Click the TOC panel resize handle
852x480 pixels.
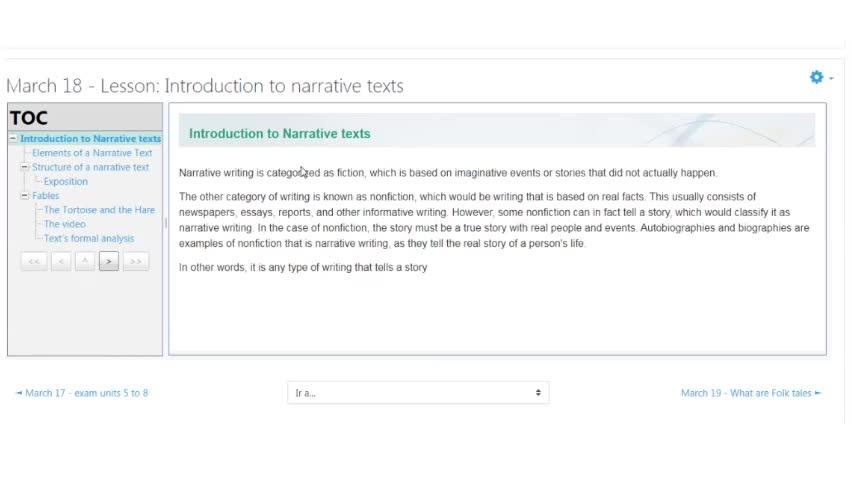(165, 224)
